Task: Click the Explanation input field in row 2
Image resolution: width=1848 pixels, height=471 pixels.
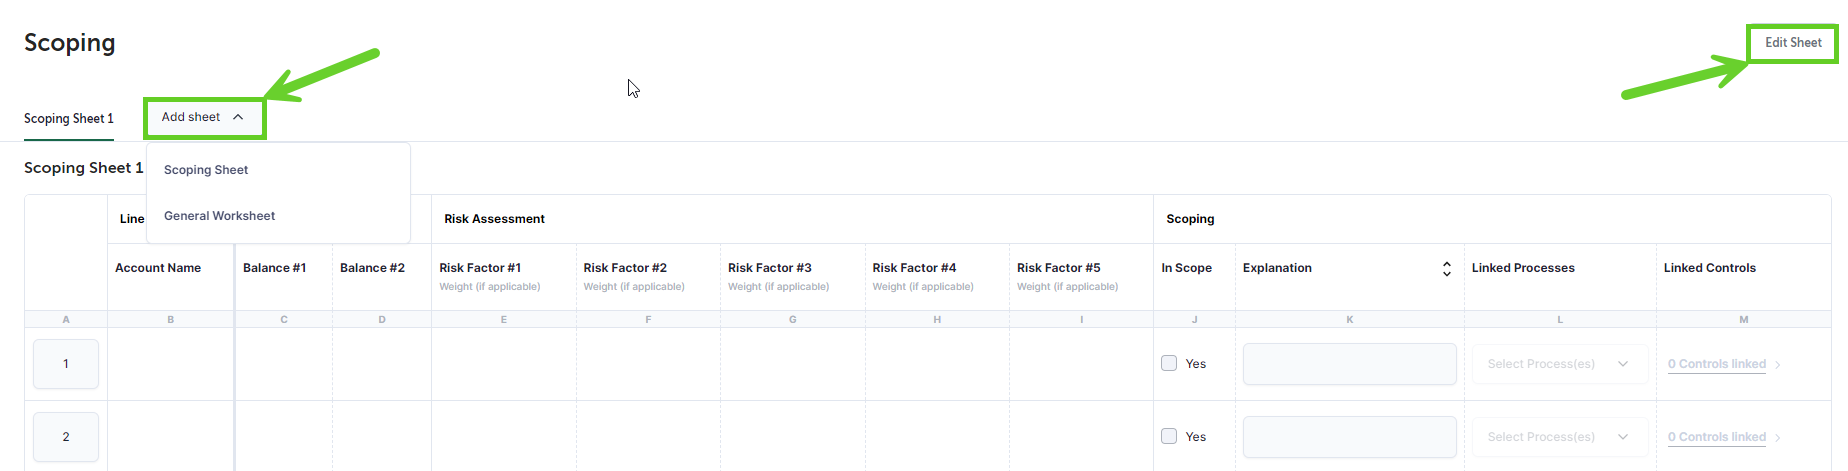Action: (x=1349, y=437)
